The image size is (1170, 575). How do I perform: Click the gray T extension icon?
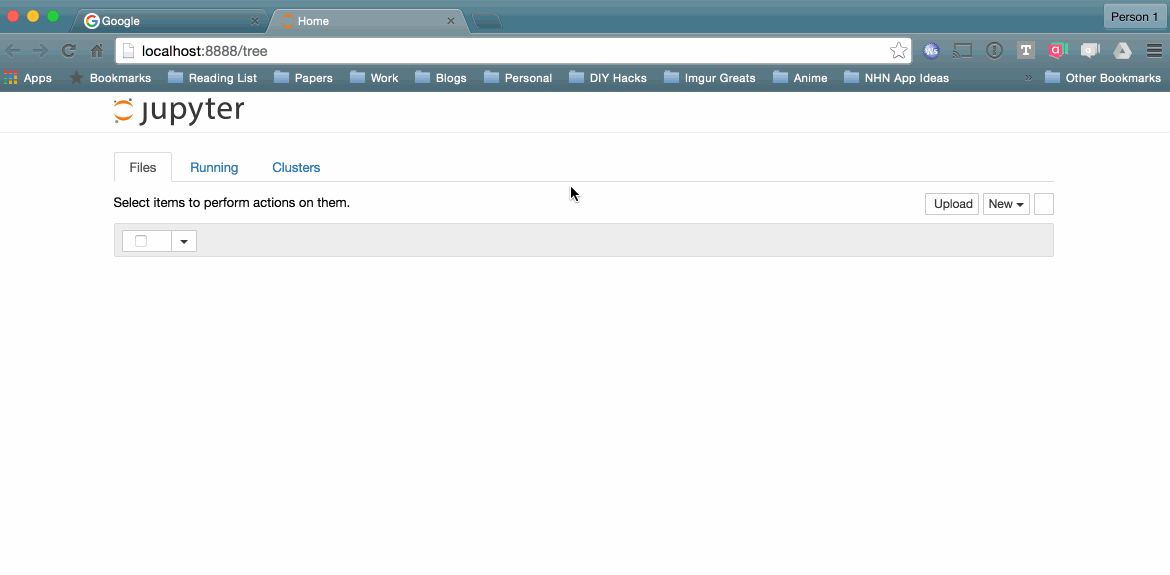pyautogui.click(x=1025, y=51)
